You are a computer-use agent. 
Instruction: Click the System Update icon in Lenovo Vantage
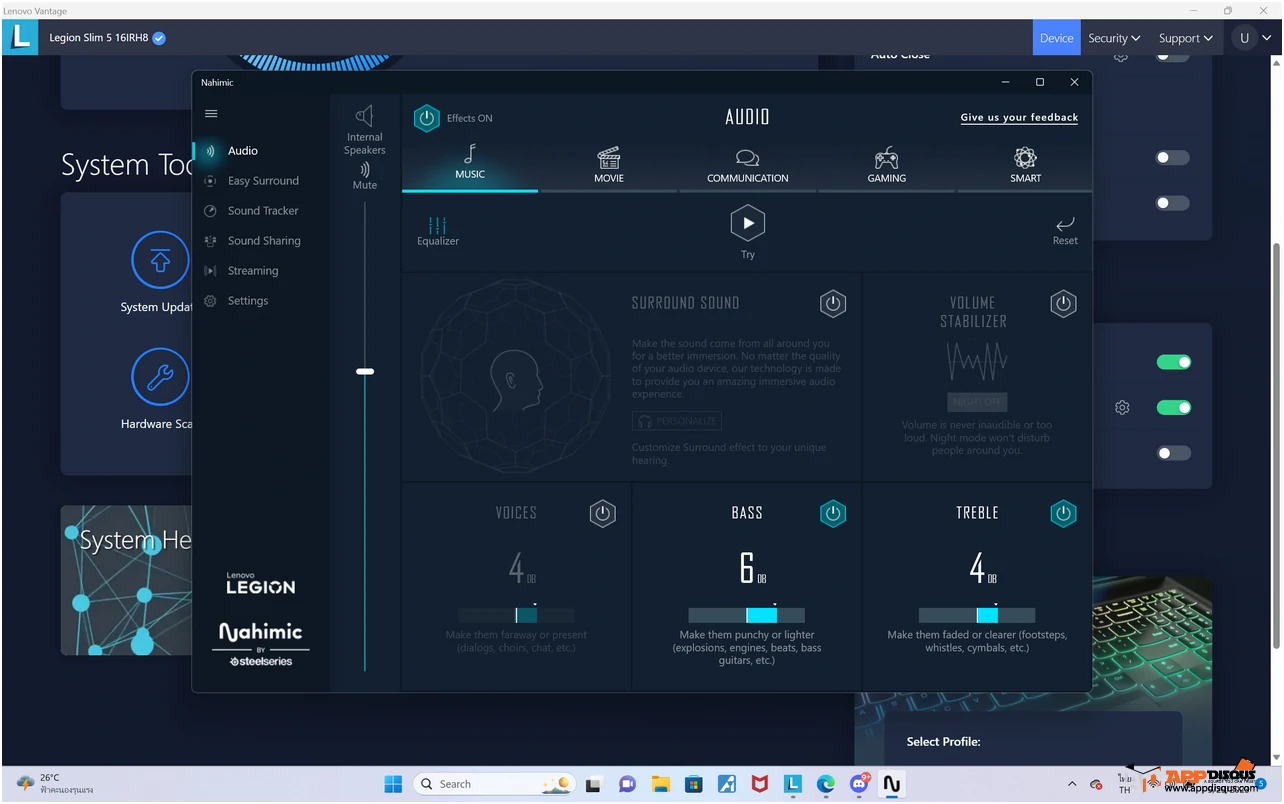[x=160, y=259]
